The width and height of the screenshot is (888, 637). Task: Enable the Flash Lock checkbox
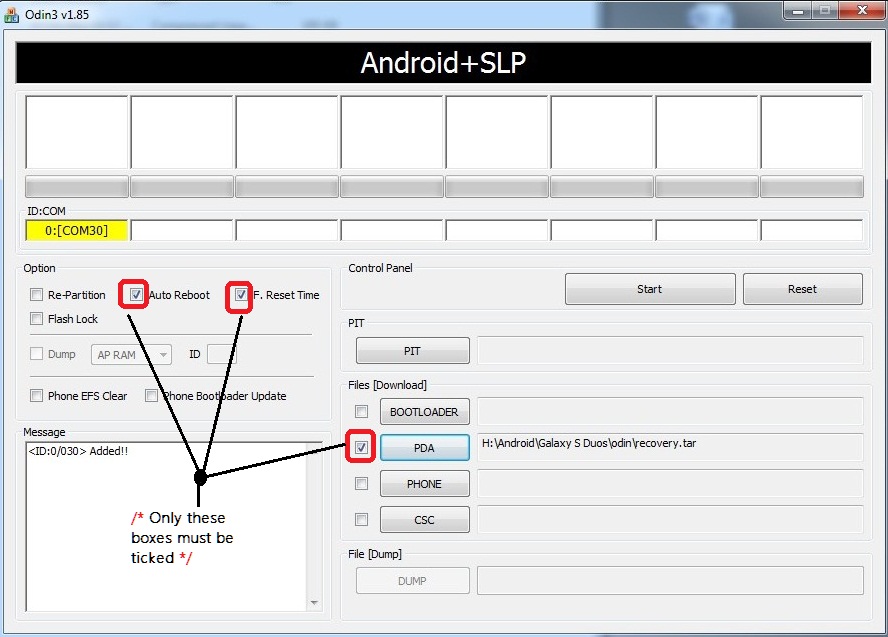pos(36,319)
